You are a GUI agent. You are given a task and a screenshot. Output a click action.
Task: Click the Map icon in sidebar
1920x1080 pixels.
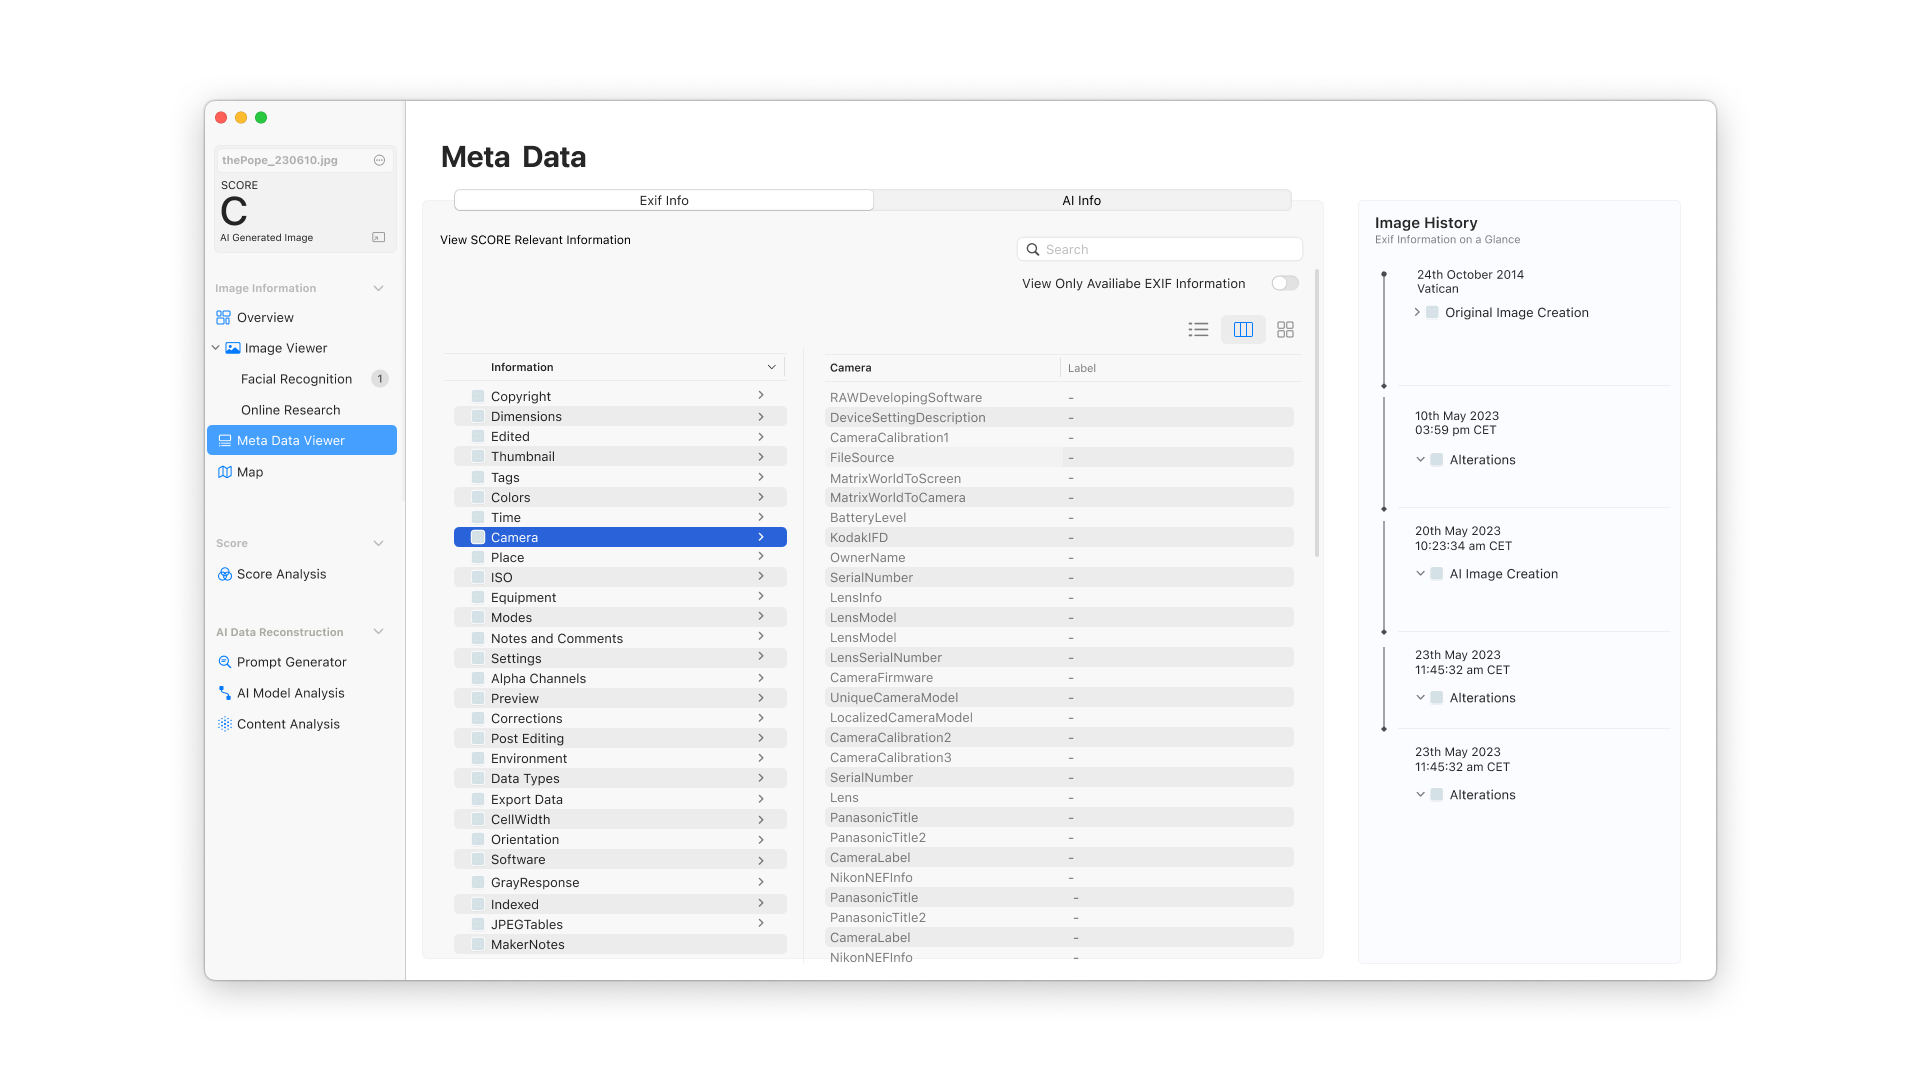[x=224, y=472]
